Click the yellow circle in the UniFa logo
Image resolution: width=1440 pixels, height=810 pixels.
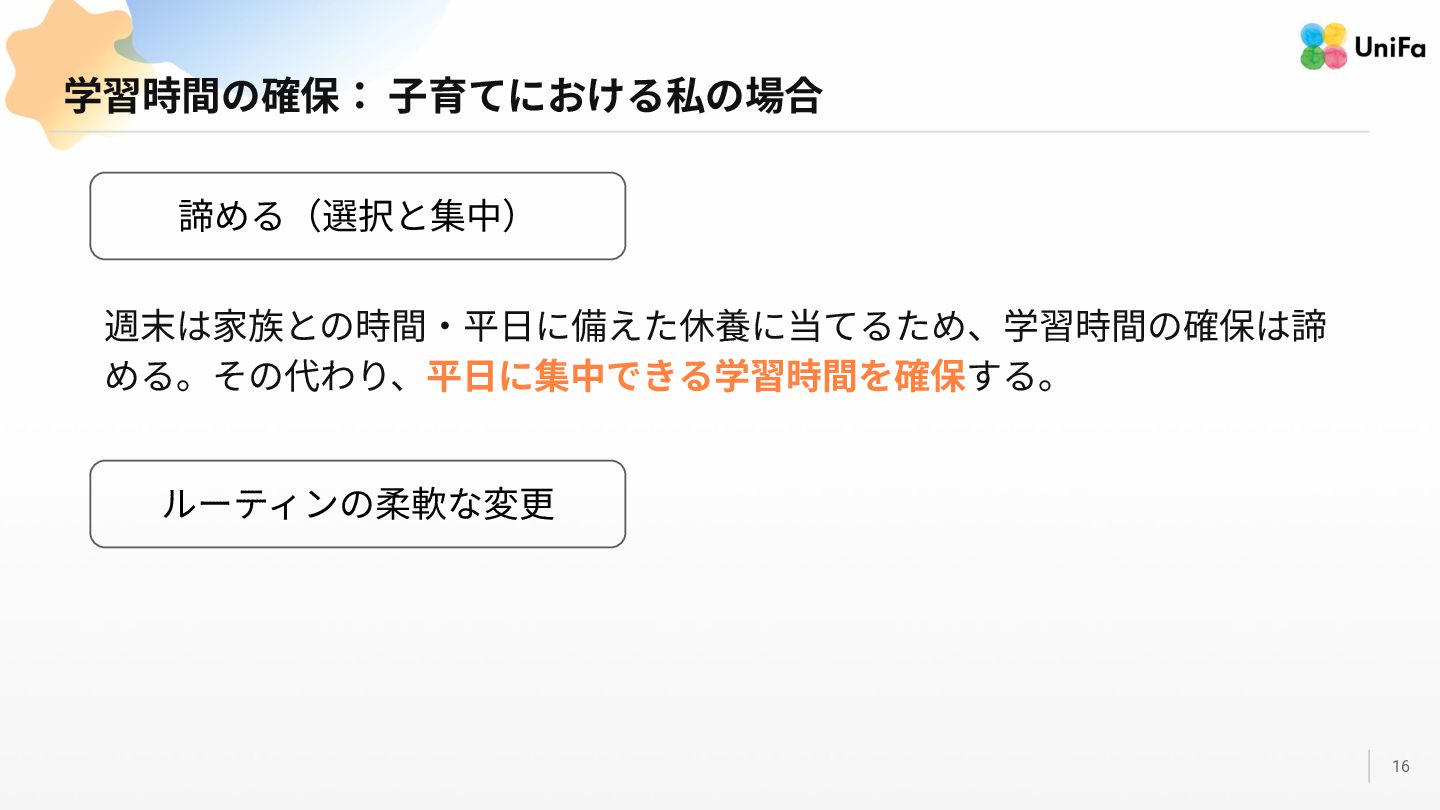(x=1335, y=34)
